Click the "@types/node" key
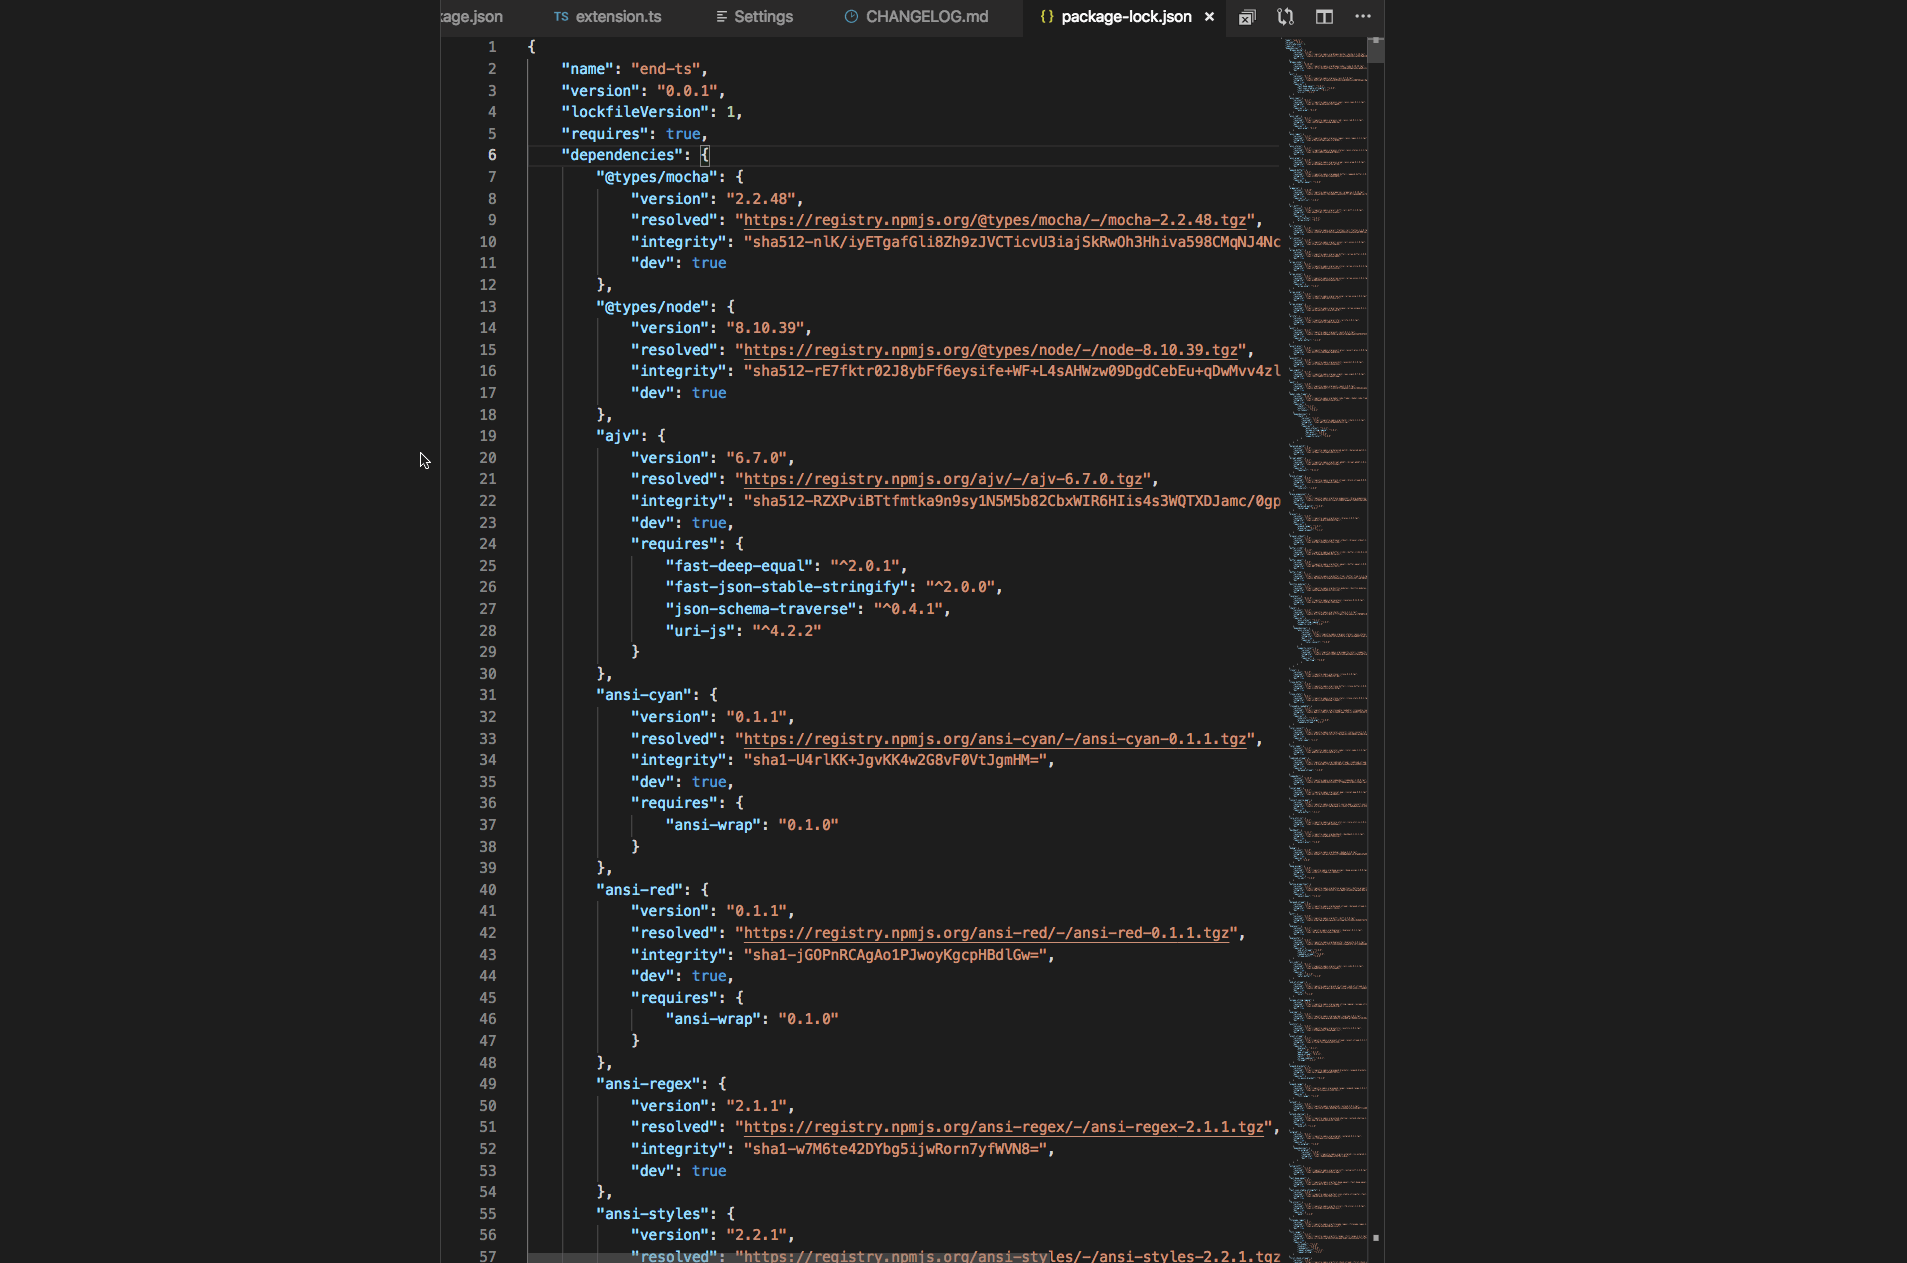The image size is (1907, 1263). point(652,307)
